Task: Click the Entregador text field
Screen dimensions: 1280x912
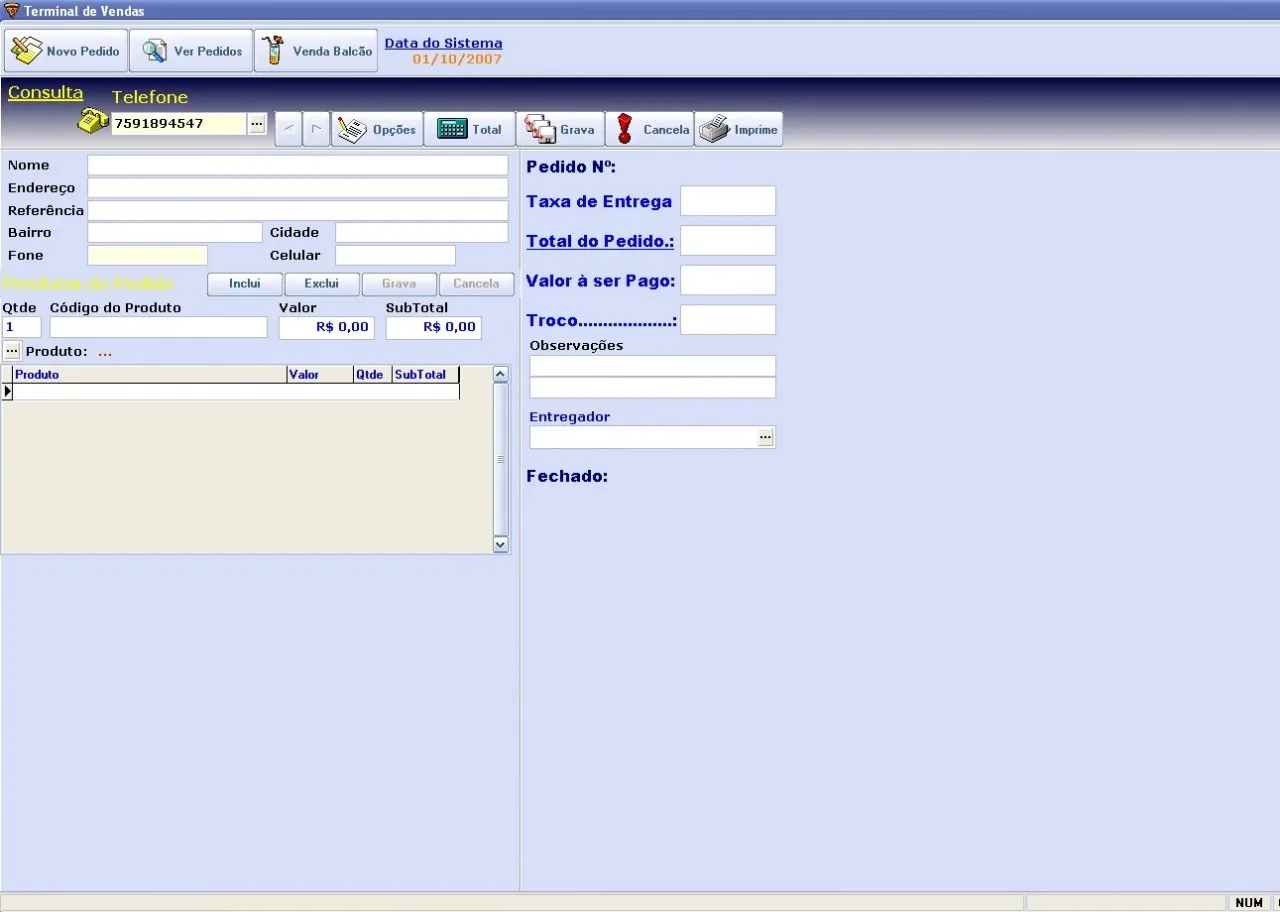Action: [x=643, y=437]
